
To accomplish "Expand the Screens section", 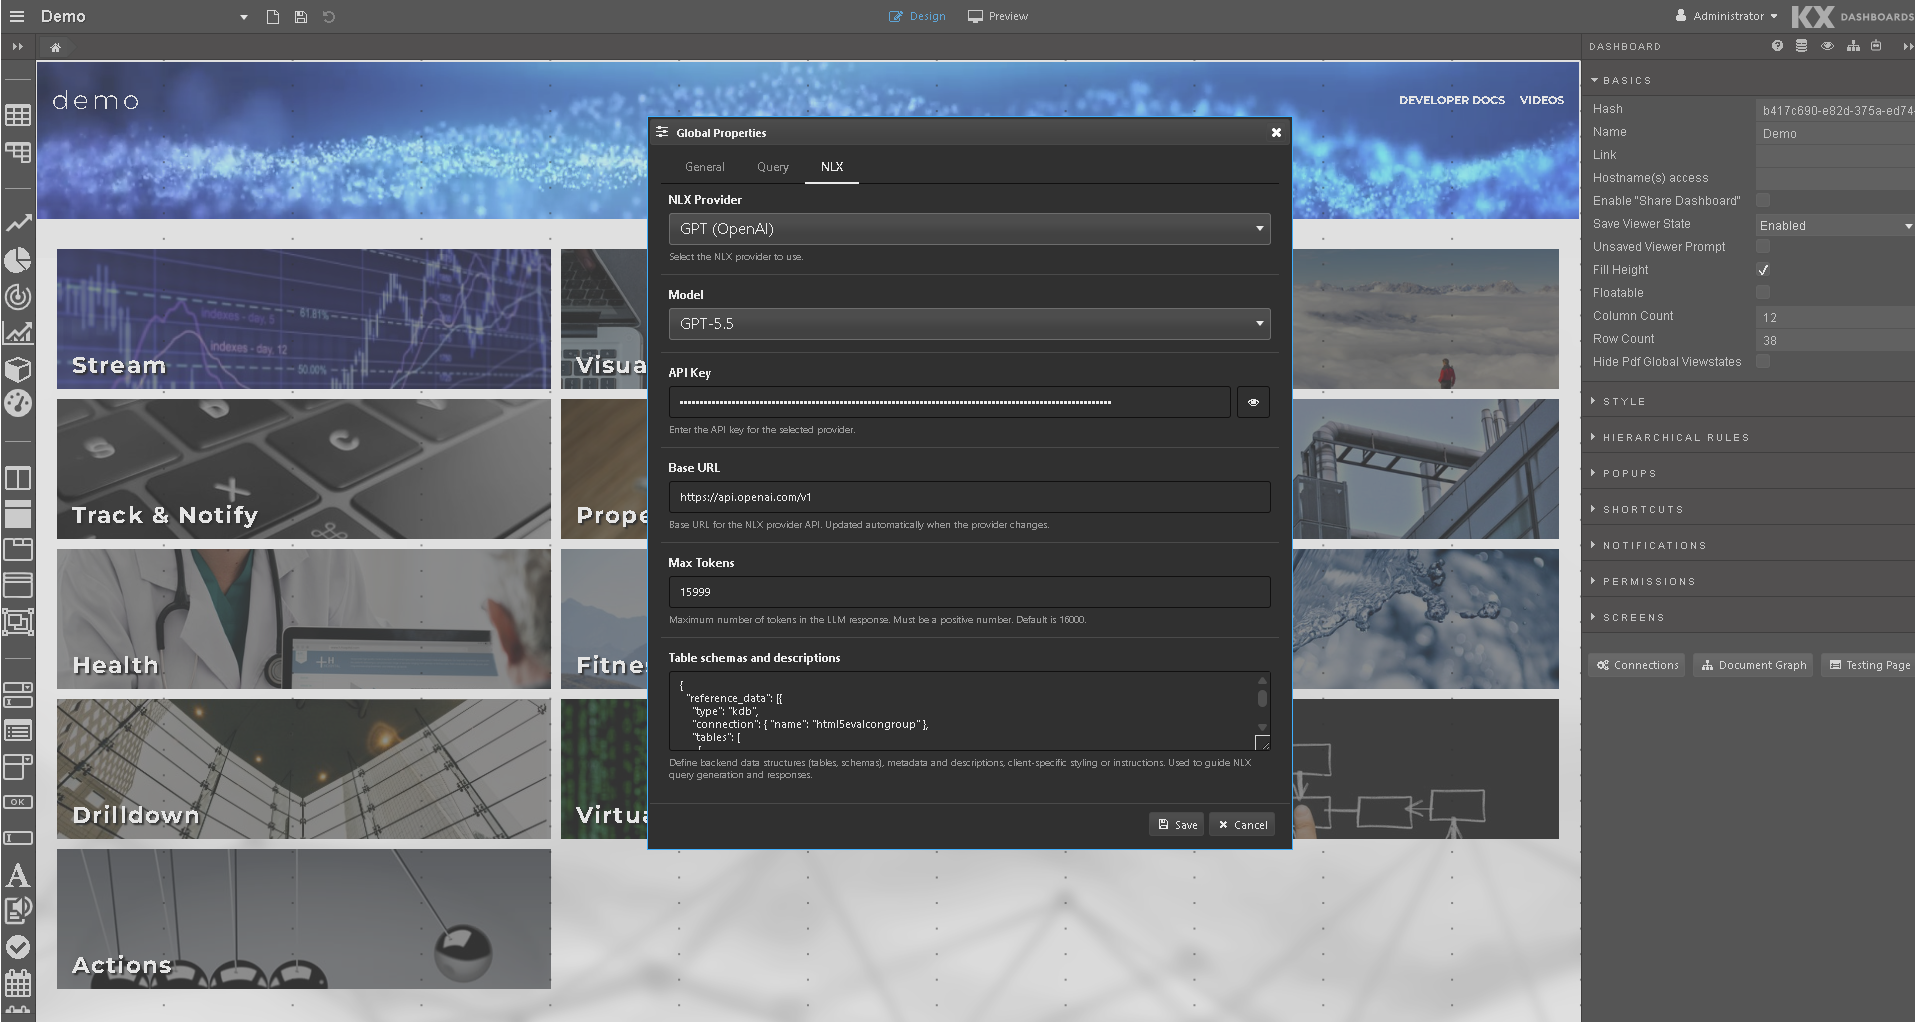I will (1628, 617).
